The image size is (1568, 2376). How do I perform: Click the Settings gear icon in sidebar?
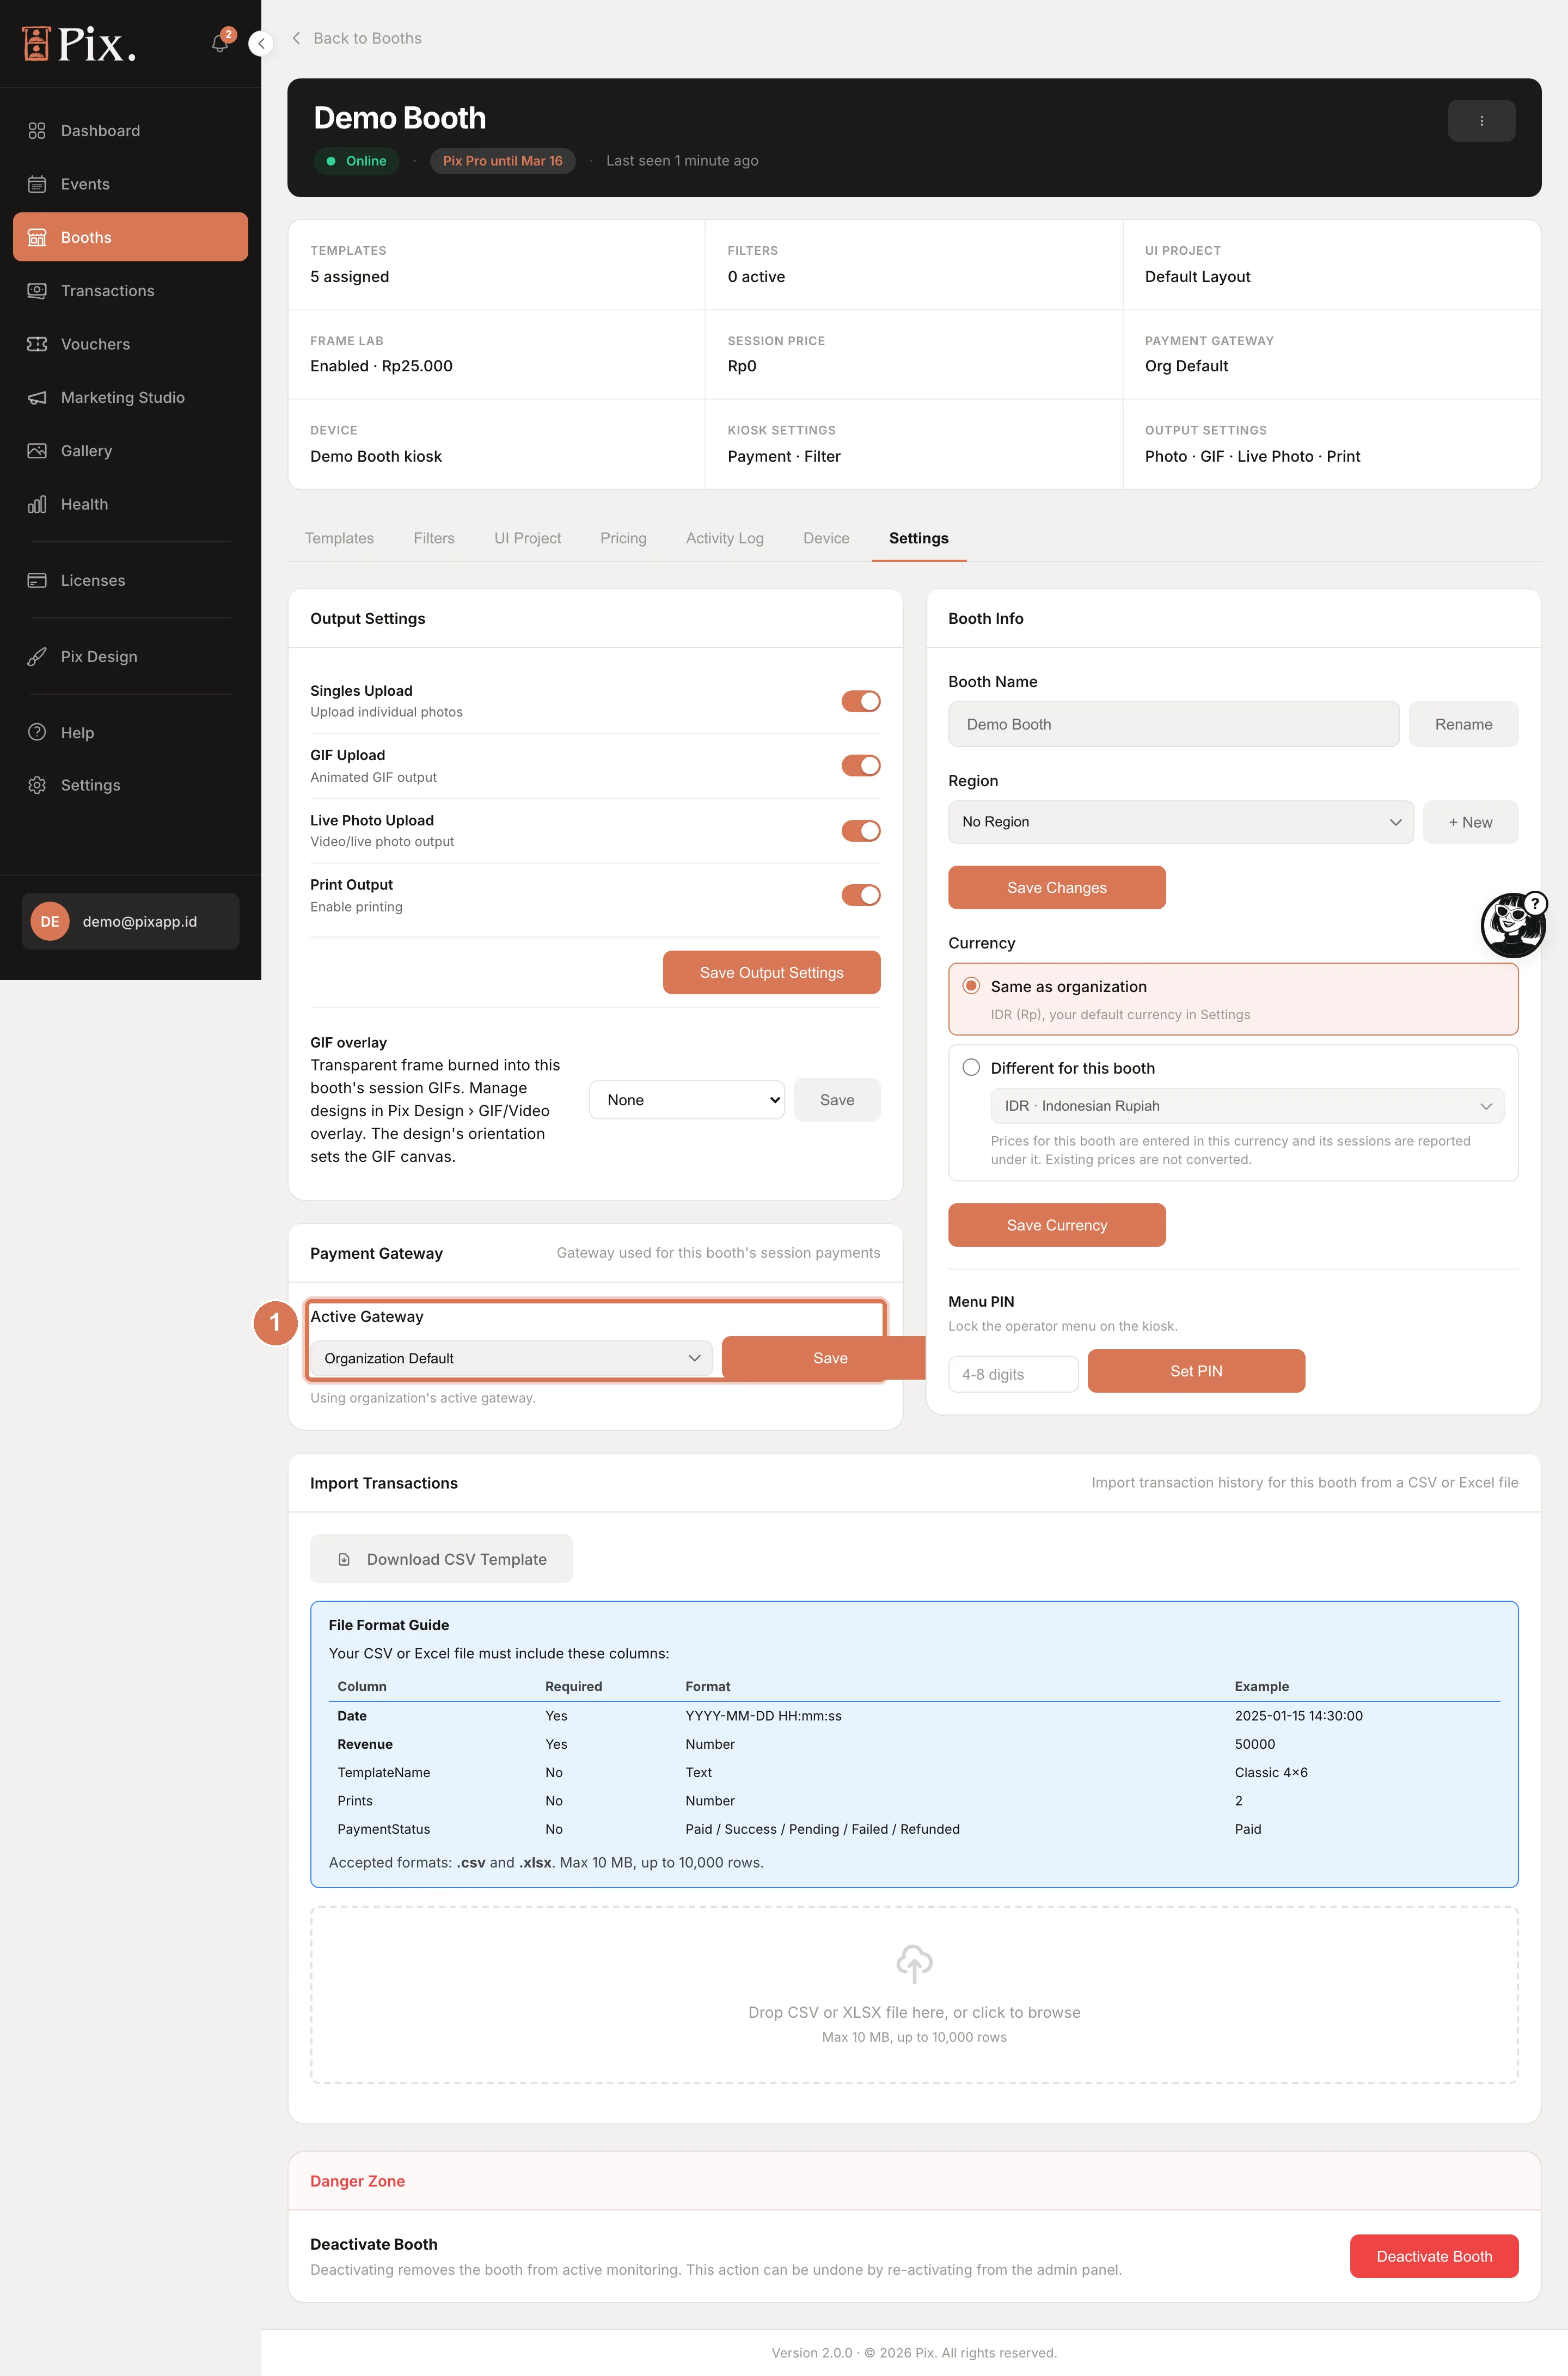37,785
